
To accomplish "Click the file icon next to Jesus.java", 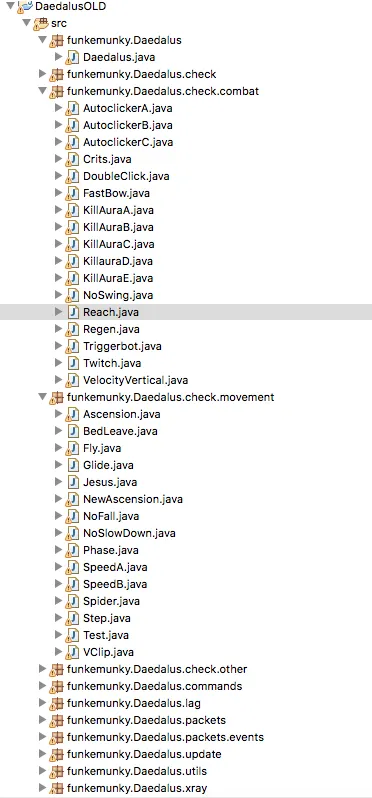I will (73, 482).
